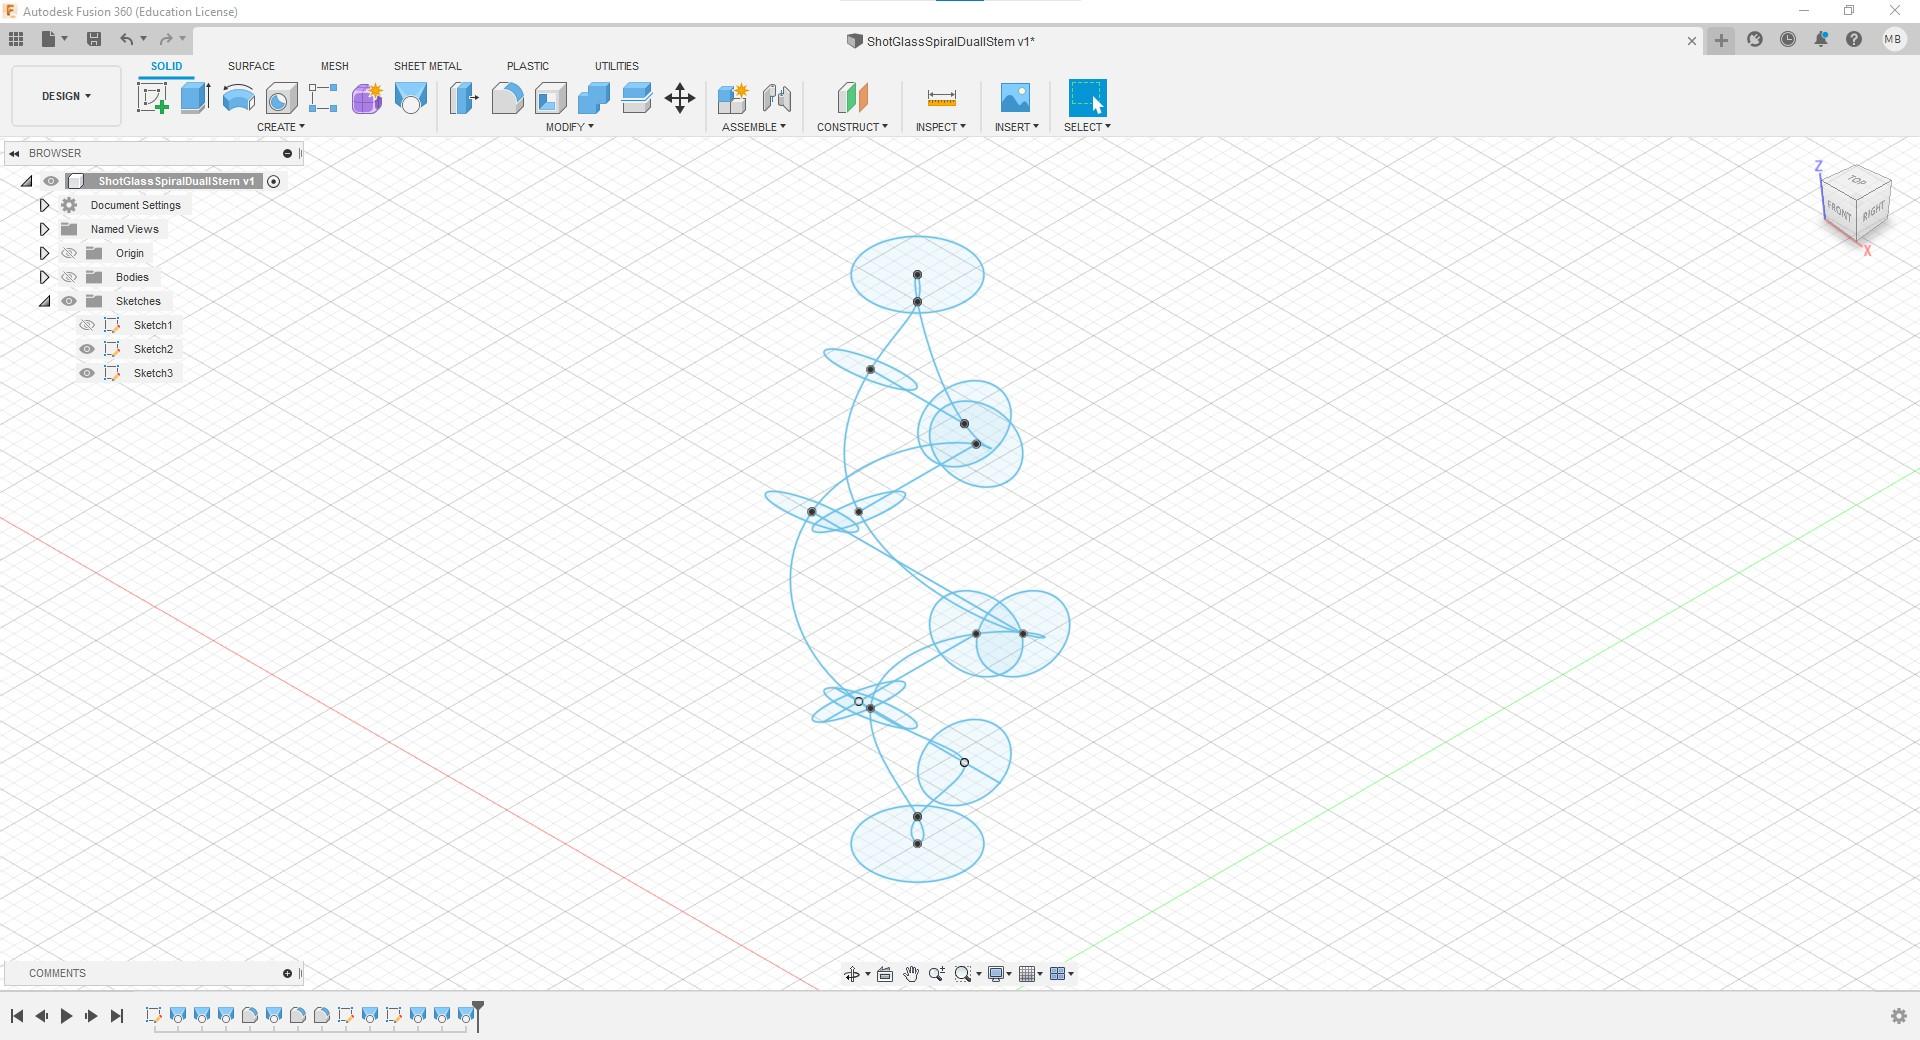
Task: Select the Look At tool
Action: [x=885, y=974]
